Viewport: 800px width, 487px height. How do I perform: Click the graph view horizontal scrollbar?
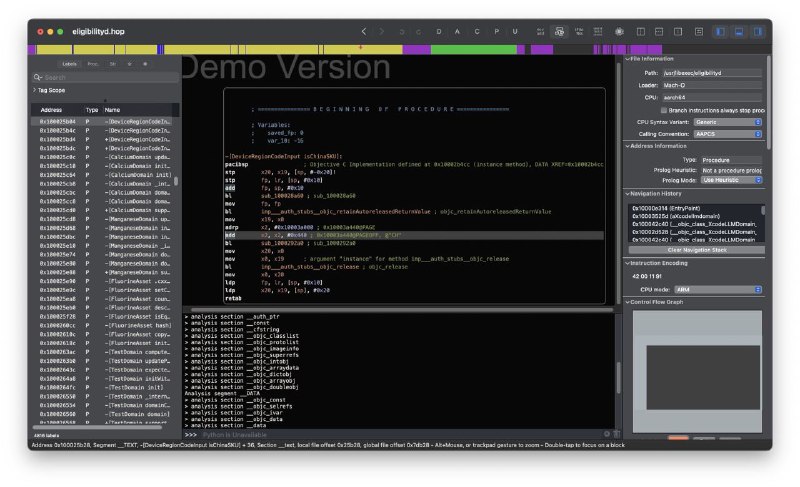[x=402, y=309]
